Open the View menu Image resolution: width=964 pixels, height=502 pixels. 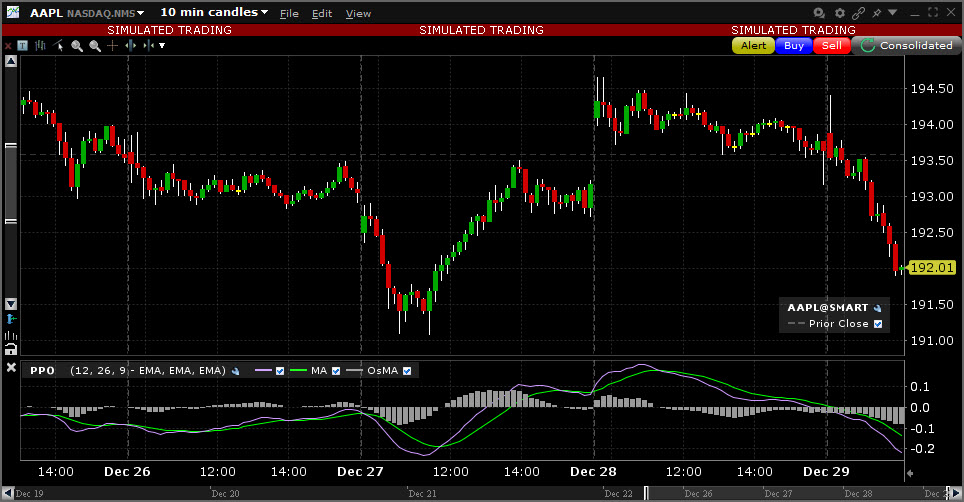tap(358, 14)
